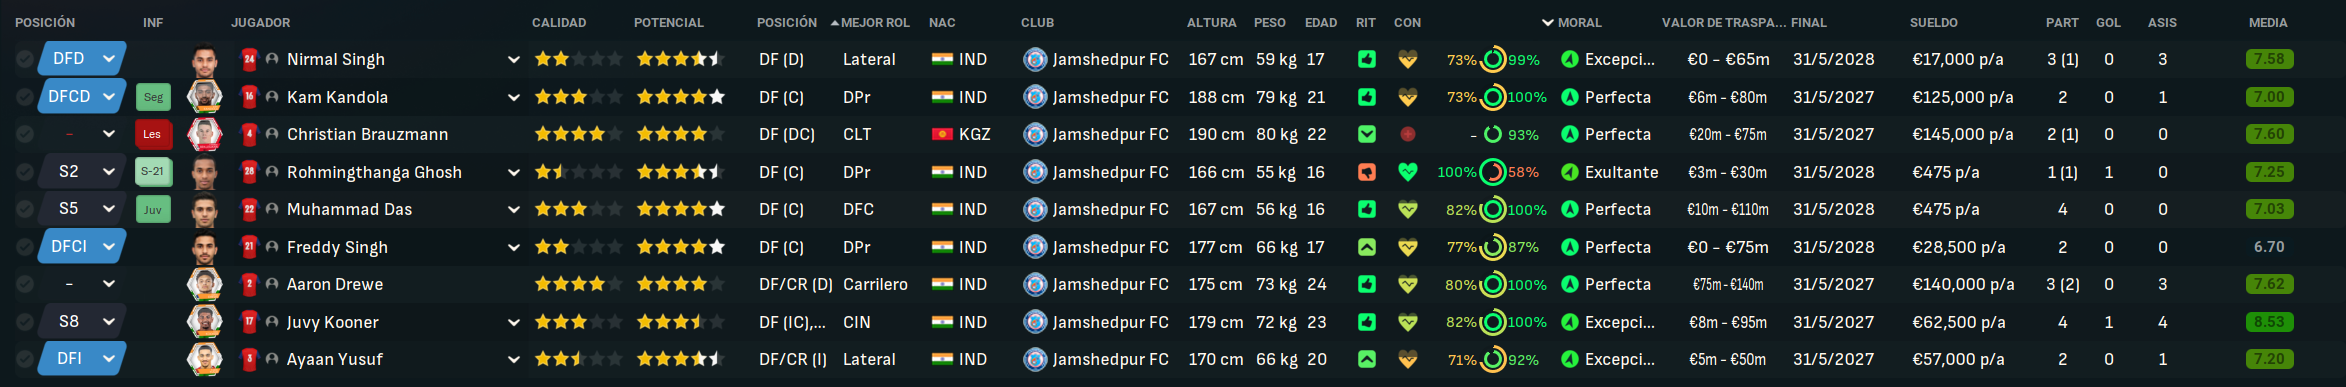Open Aaron Drewe's player profile
This screenshot has width=2346, height=387.
(335, 284)
